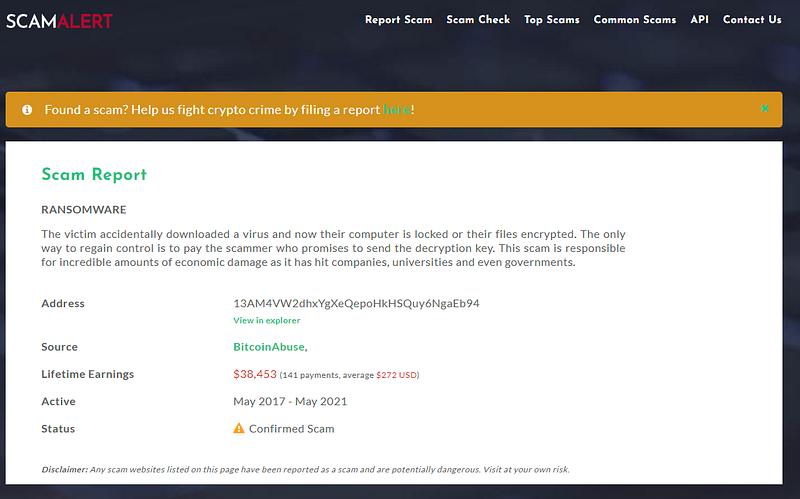Click the 'Confirmed Scam' status text
This screenshot has height=499, width=800.
tap(291, 429)
